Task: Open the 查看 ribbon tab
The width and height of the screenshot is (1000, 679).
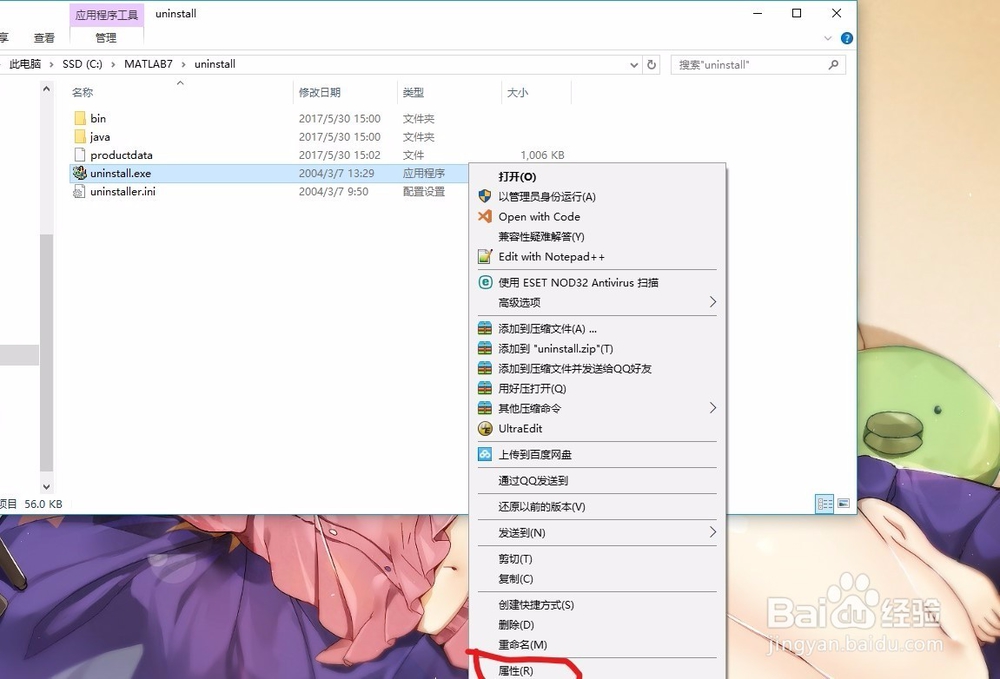Action: click(x=44, y=38)
